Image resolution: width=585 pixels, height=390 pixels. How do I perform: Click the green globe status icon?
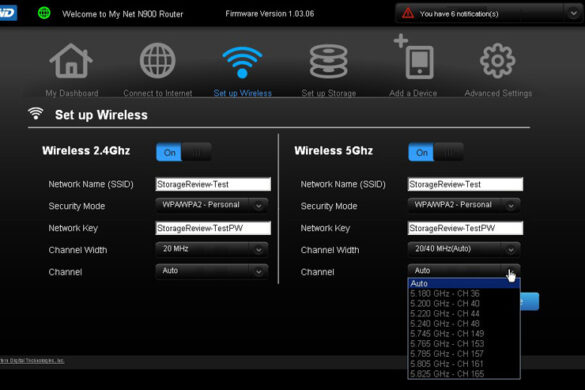(44, 13)
